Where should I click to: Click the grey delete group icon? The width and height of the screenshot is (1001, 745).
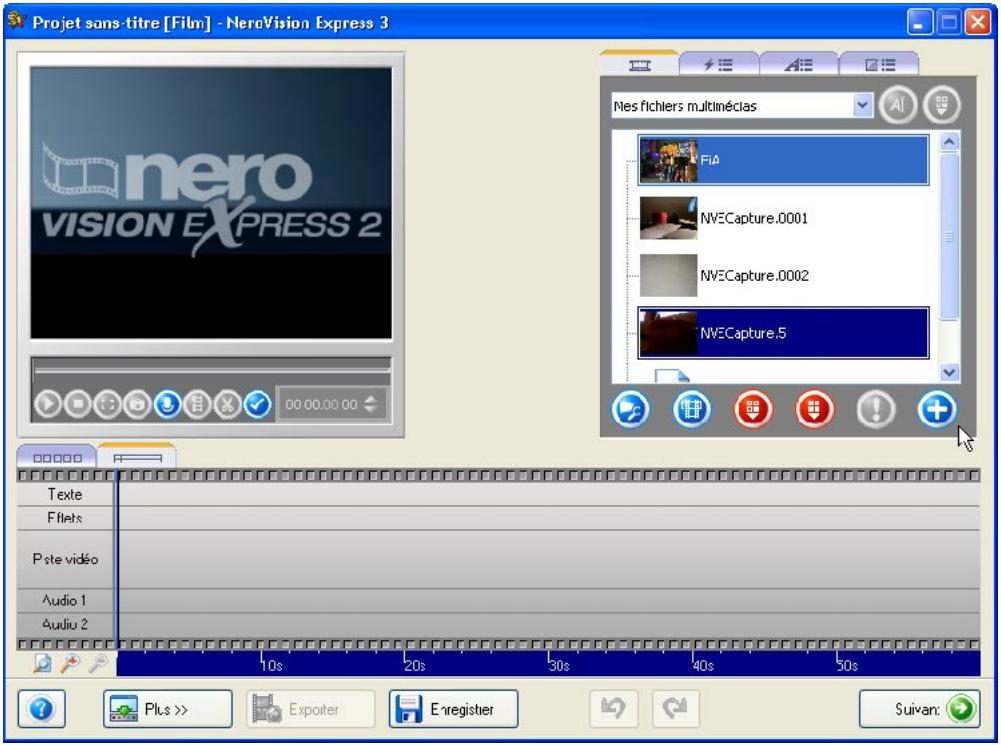tap(942, 105)
